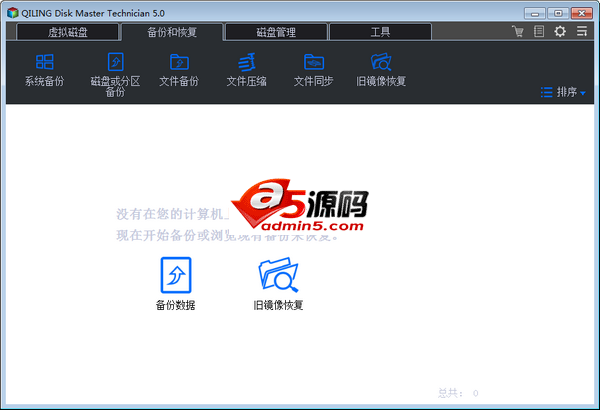This screenshot has height=410, width=600.
Task: Close the QILING Disk Master window
Action: click(x=582, y=13)
